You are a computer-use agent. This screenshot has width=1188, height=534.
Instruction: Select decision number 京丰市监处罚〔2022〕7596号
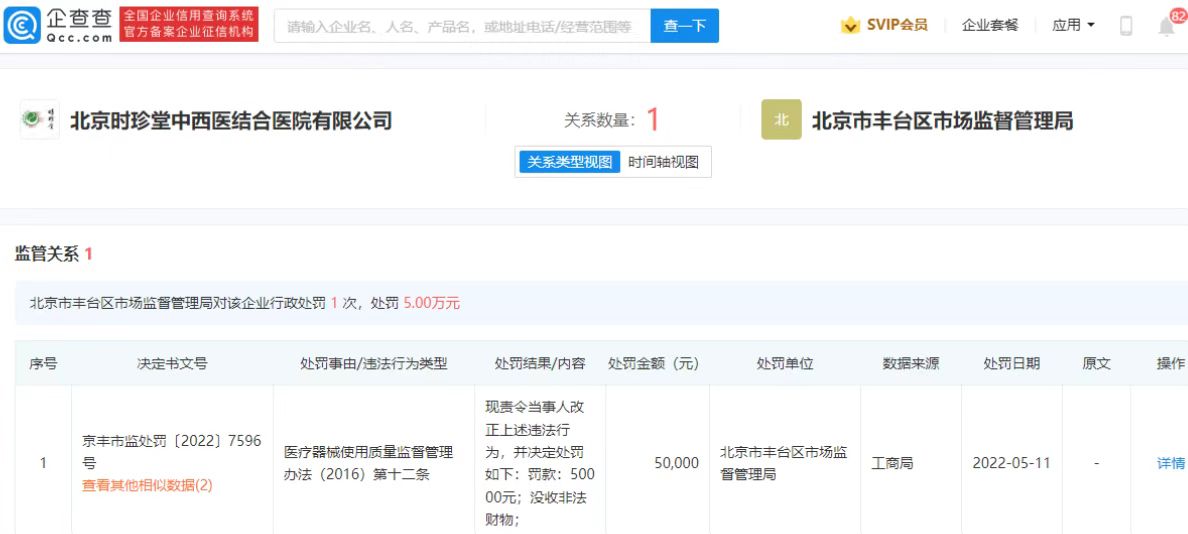coord(171,451)
